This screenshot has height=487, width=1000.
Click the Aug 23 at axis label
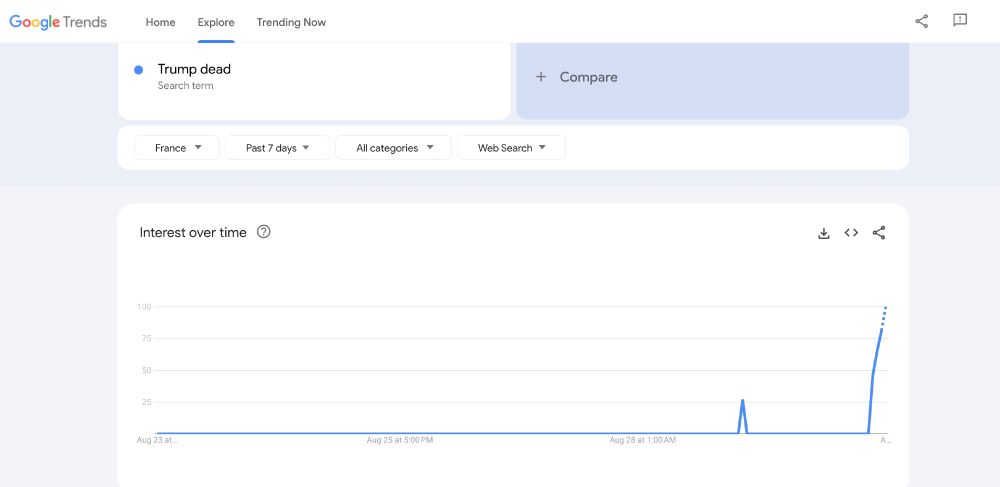tap(157, 440)
